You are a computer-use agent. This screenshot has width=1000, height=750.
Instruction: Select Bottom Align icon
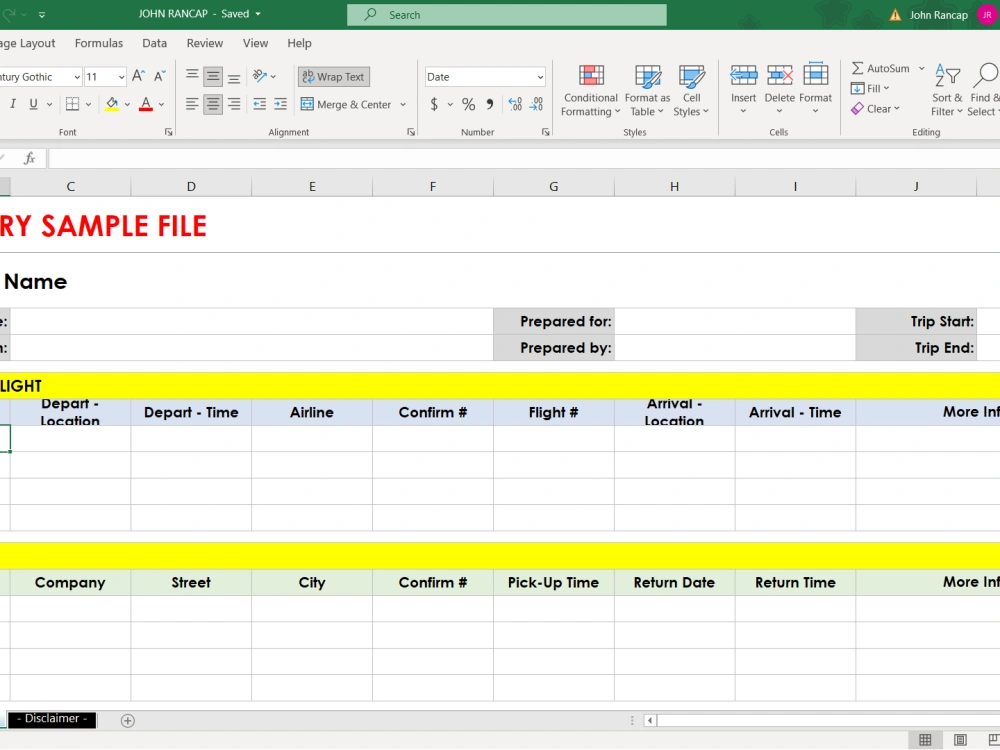tap(234, 77)
